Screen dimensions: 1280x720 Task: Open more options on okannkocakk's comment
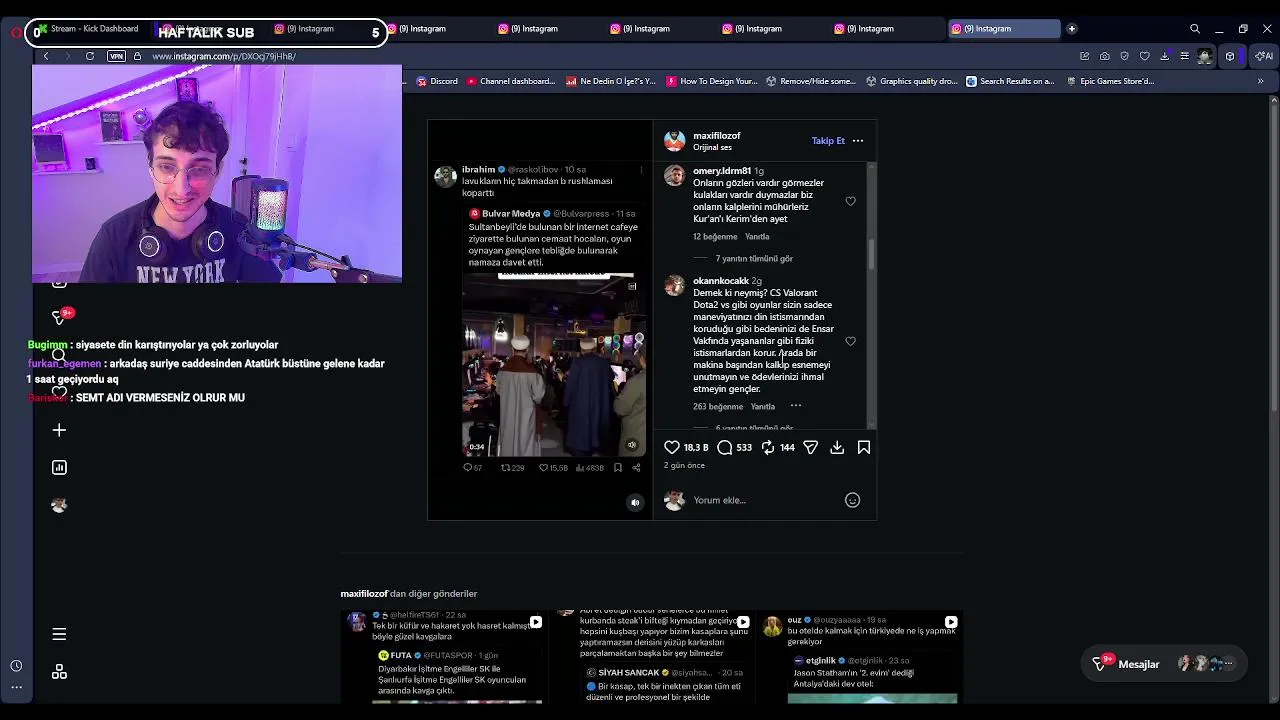click(x=796, y=406)
